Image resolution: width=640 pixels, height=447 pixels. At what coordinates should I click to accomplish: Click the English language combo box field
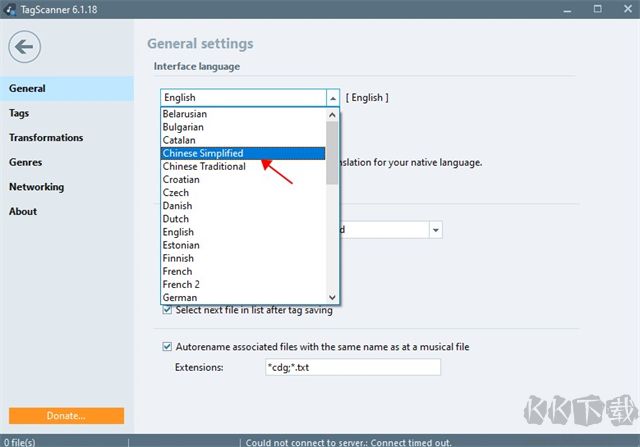(244, 98)
